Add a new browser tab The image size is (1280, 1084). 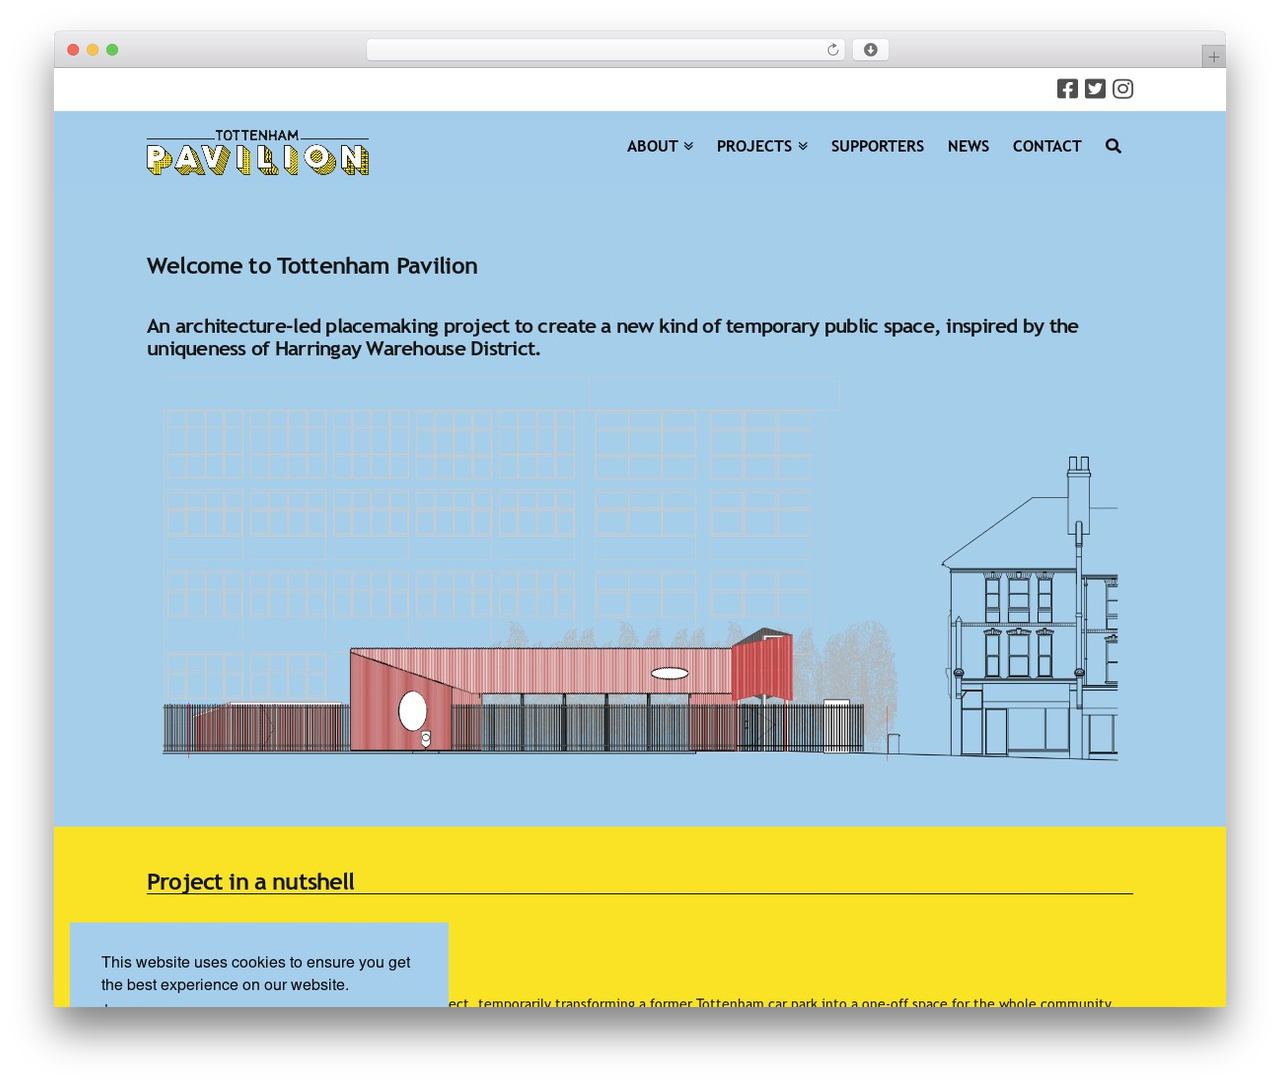[1213, 57]
